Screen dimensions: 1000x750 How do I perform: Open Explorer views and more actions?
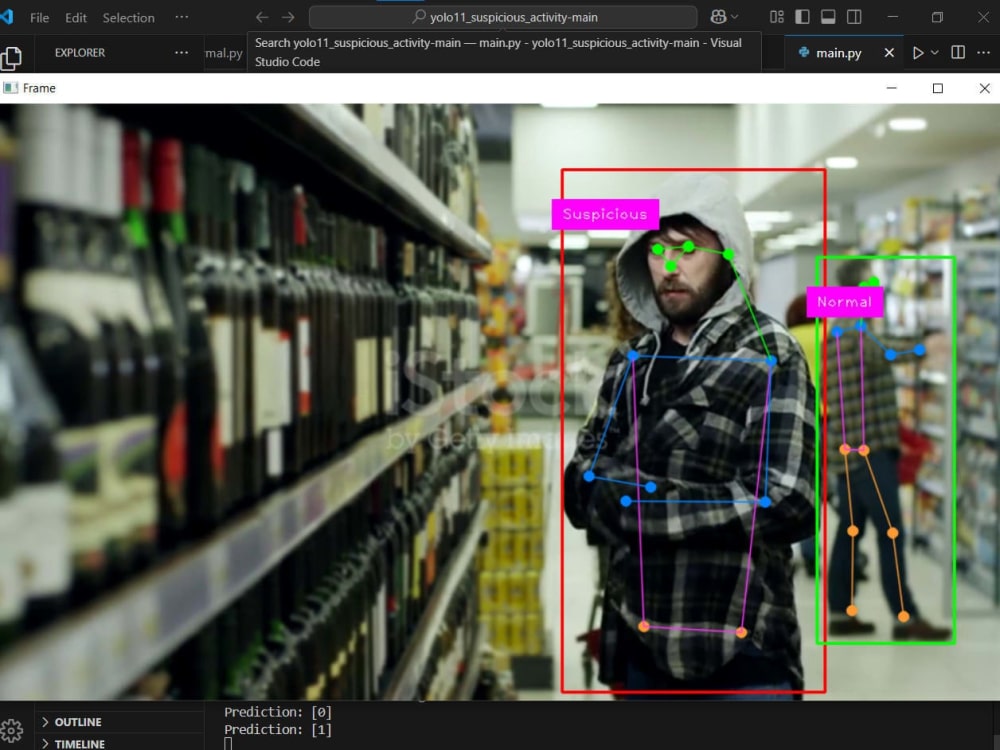182,52
